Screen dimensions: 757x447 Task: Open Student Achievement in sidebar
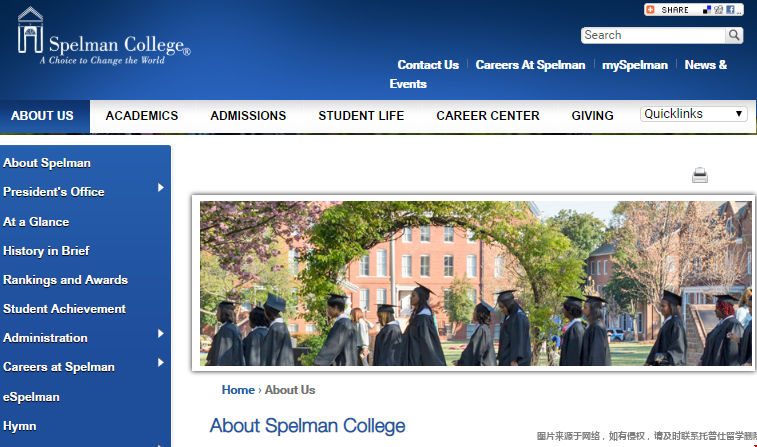tap(64, 309)
